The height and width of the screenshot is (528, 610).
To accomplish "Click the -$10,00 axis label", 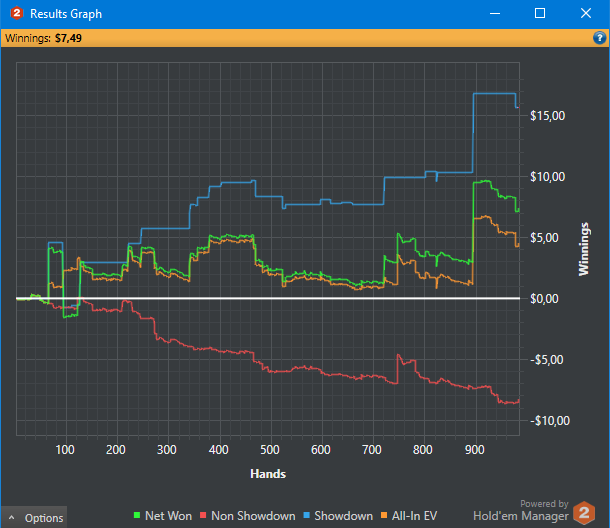I will 549,421.
